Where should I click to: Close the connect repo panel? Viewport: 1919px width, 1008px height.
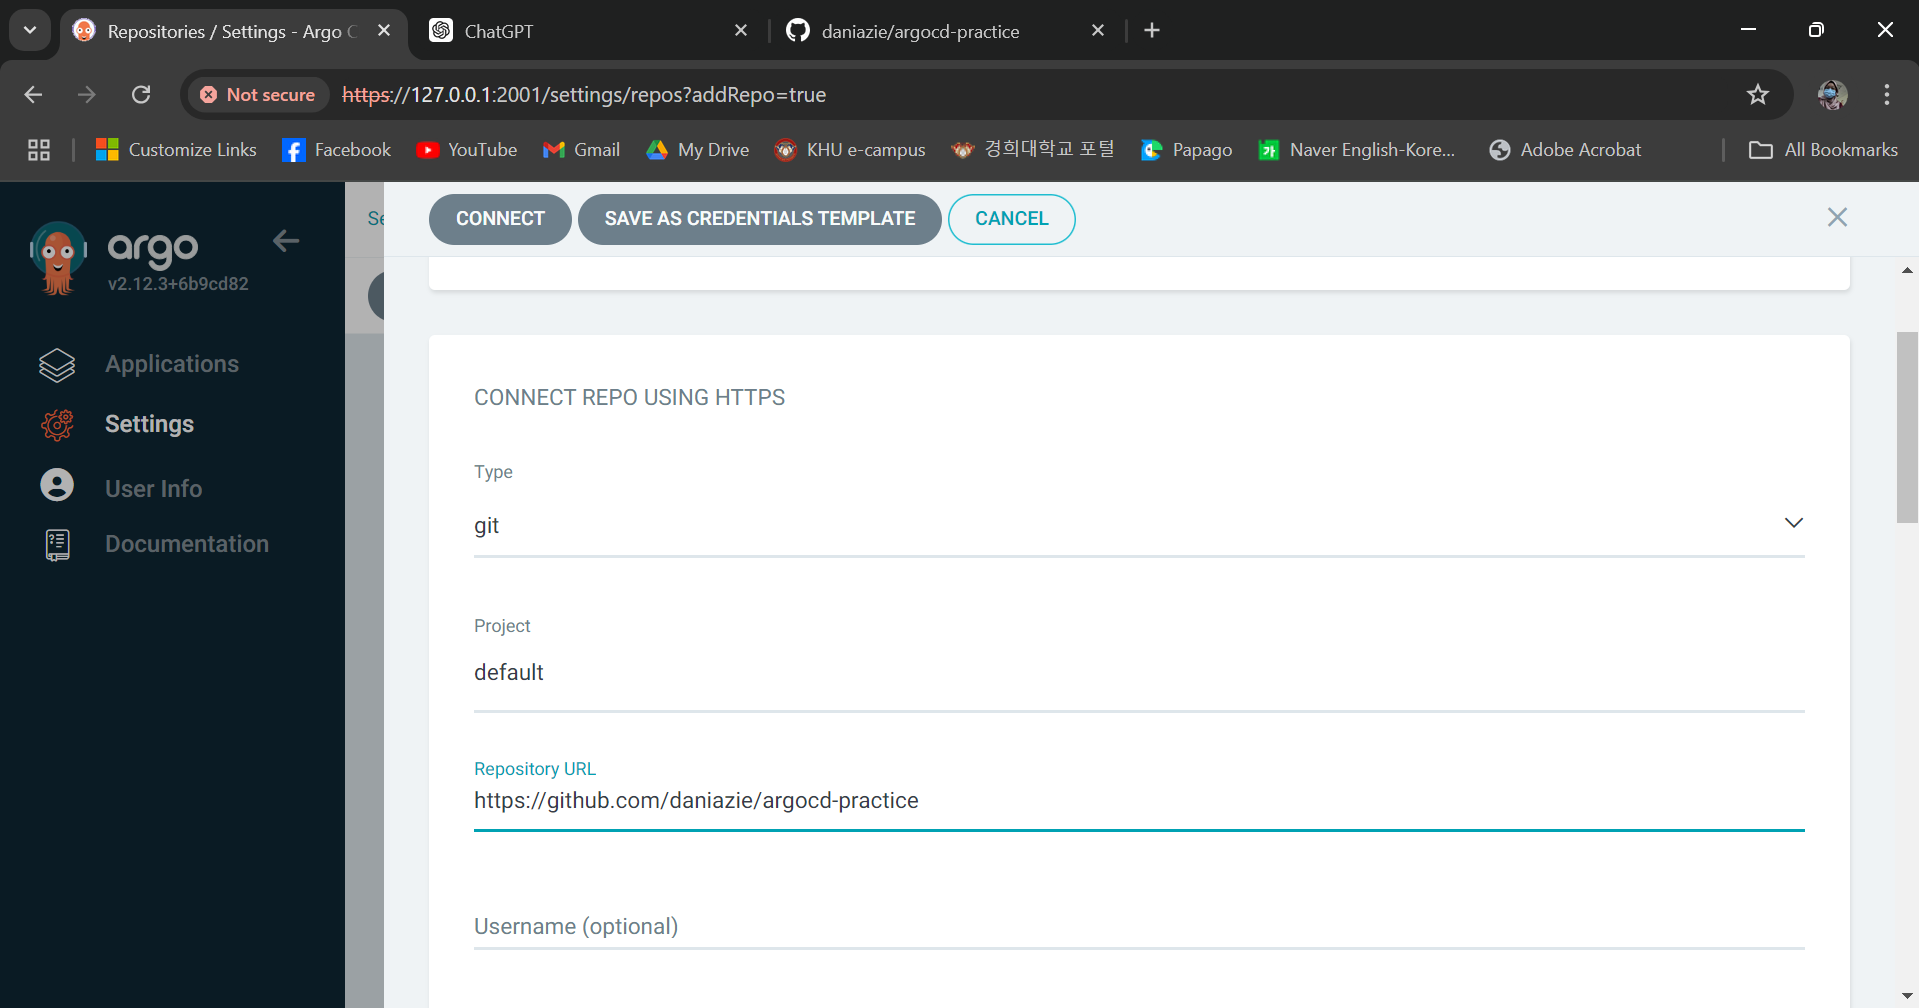(x=1836, y=218)
